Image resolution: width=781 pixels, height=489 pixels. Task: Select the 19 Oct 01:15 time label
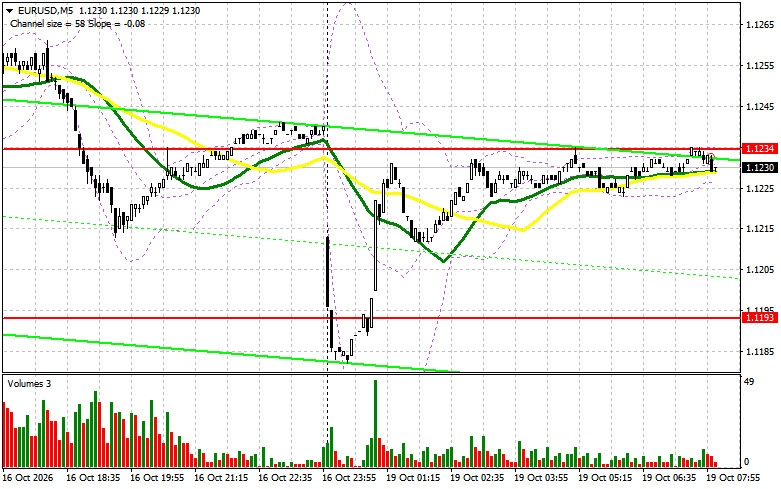(x=413, y=478)
